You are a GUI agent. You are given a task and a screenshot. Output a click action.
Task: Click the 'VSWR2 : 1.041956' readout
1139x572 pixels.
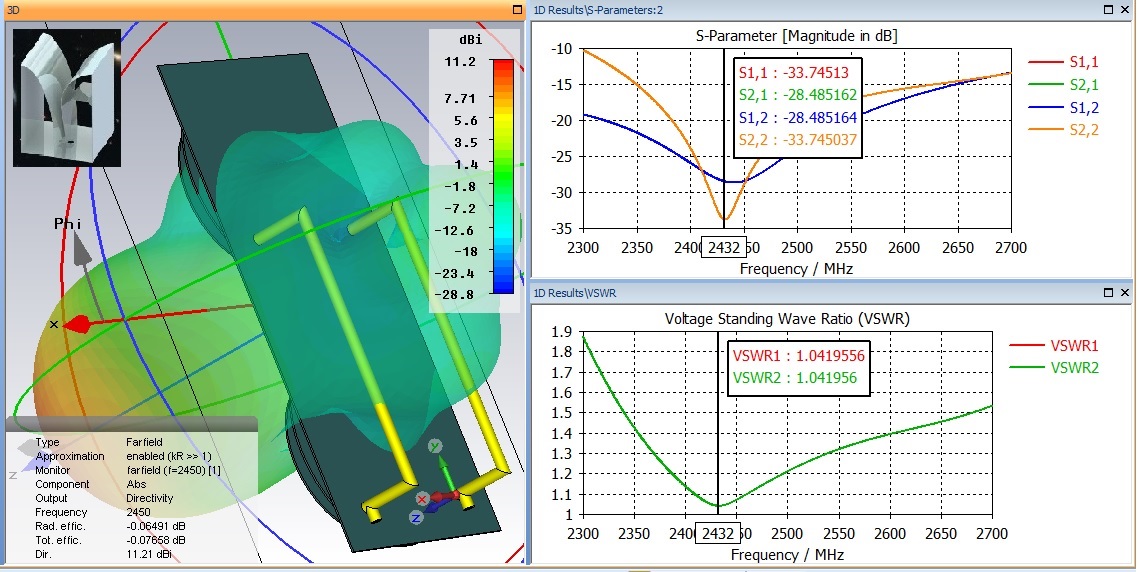click(x=795, y=378)
